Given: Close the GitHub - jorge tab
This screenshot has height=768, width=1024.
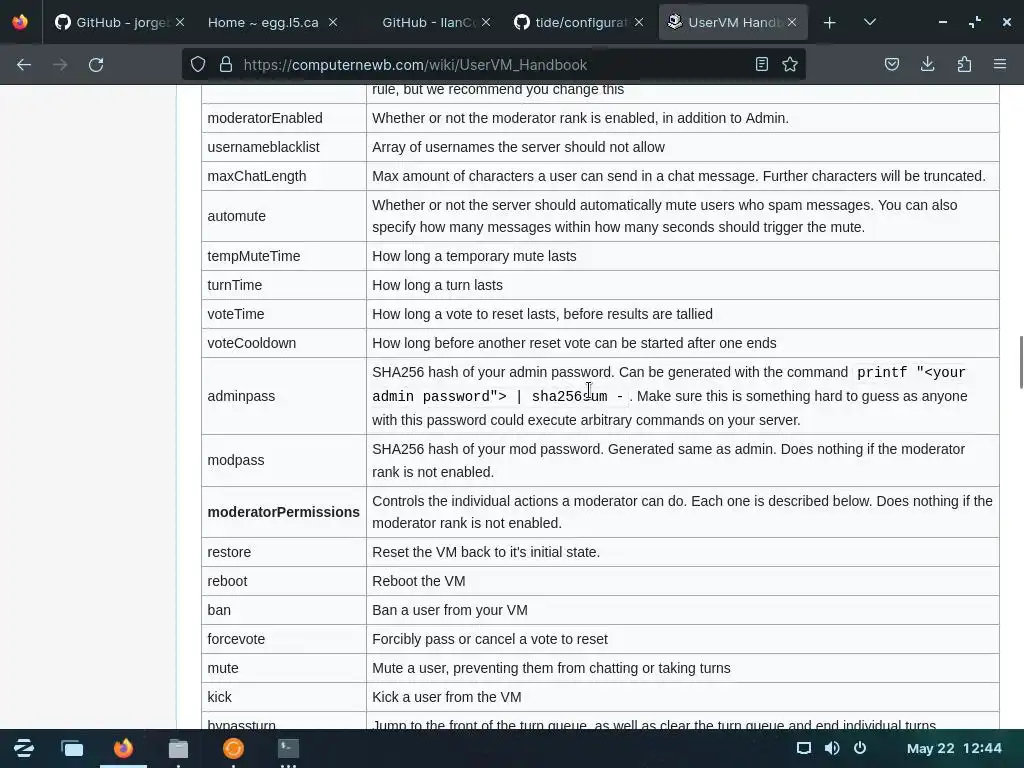Looking at the screenshot, I should [x=180, y=22].
